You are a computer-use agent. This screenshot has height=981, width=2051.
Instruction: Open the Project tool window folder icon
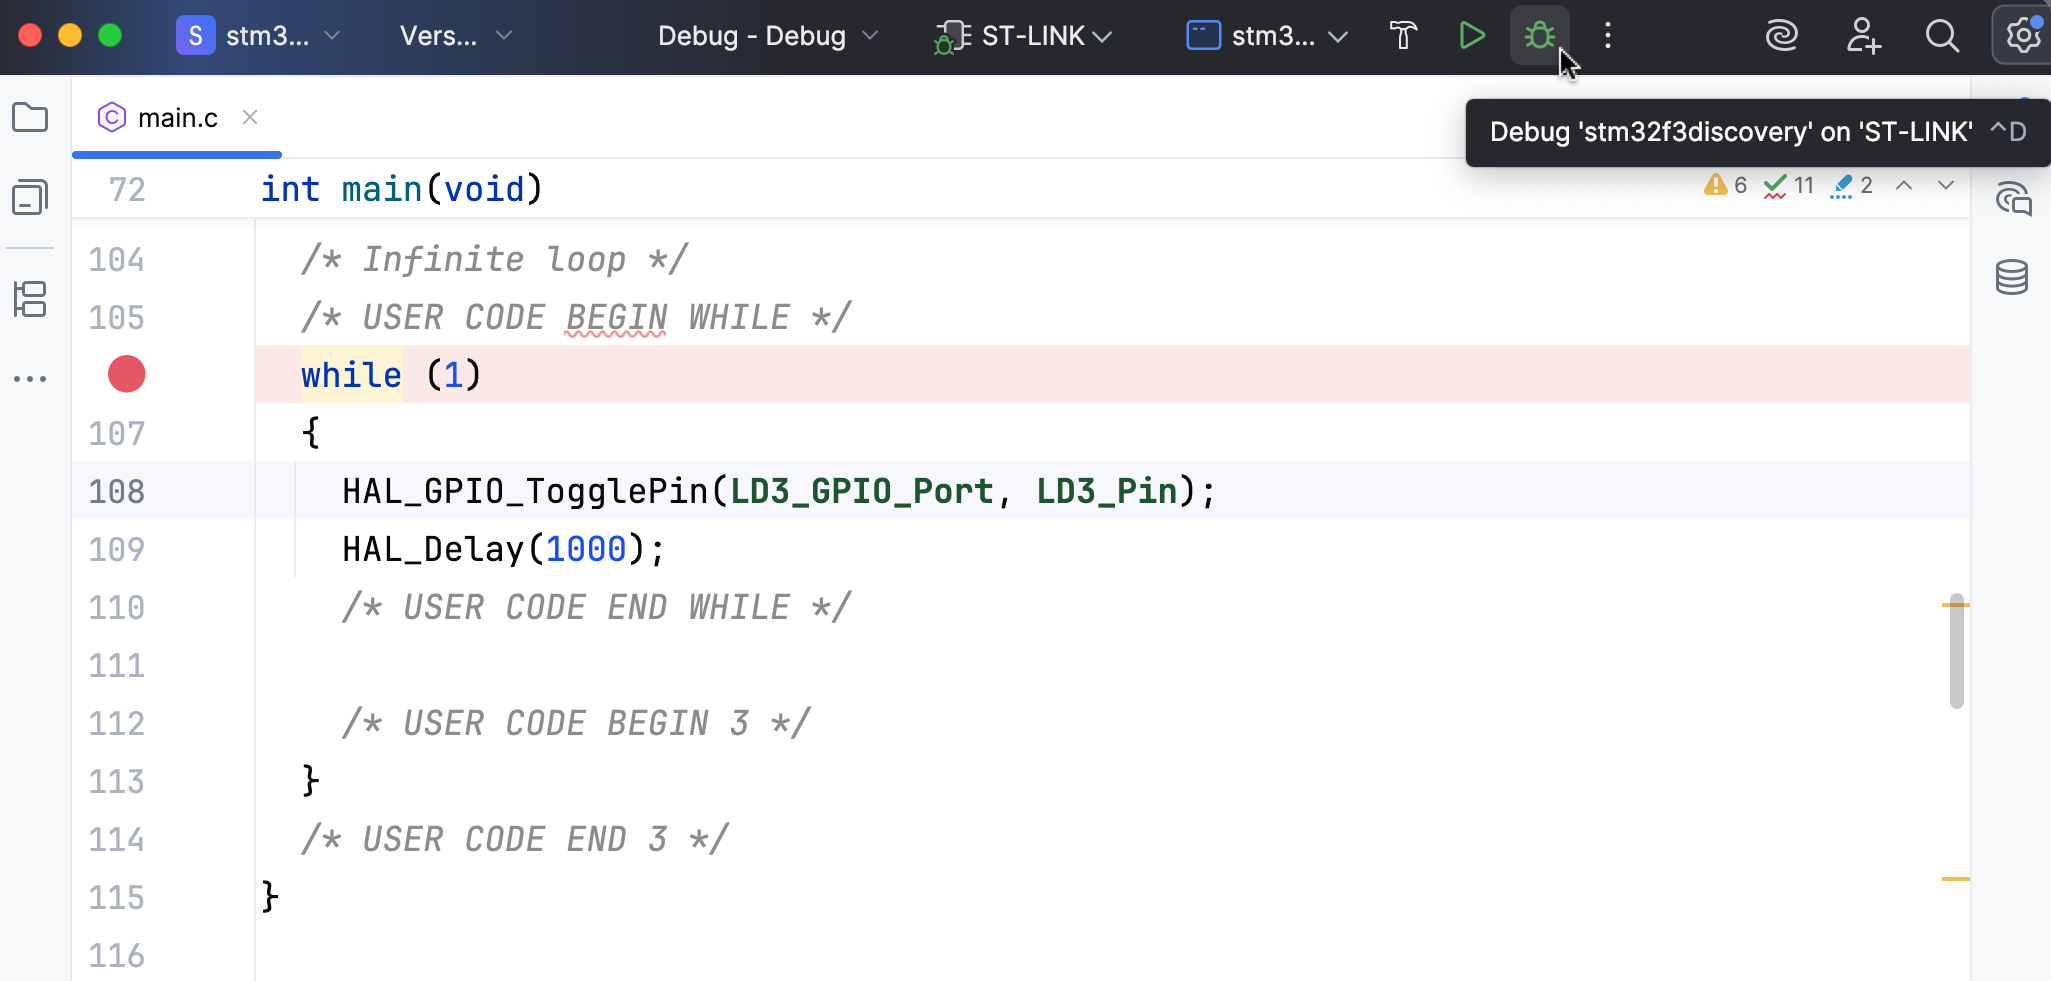30,117
